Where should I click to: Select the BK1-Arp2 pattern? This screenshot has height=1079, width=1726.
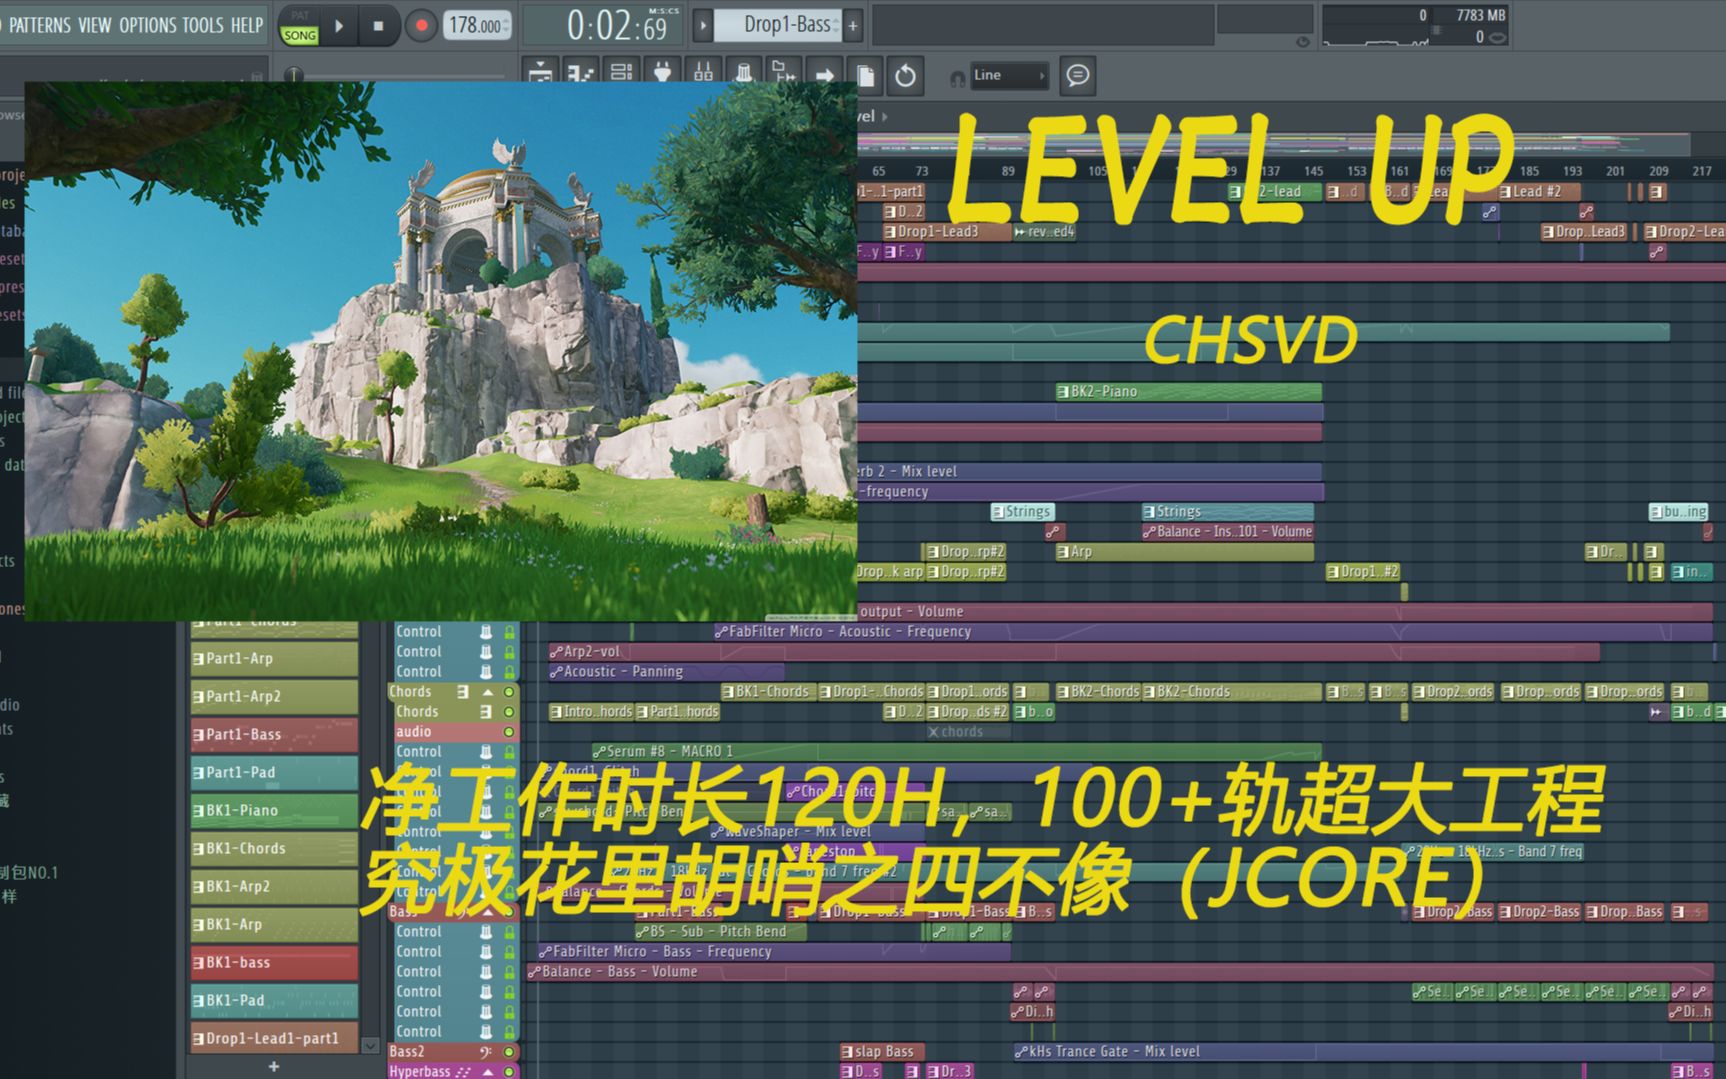pyautogui.click(x=274, y=886)
